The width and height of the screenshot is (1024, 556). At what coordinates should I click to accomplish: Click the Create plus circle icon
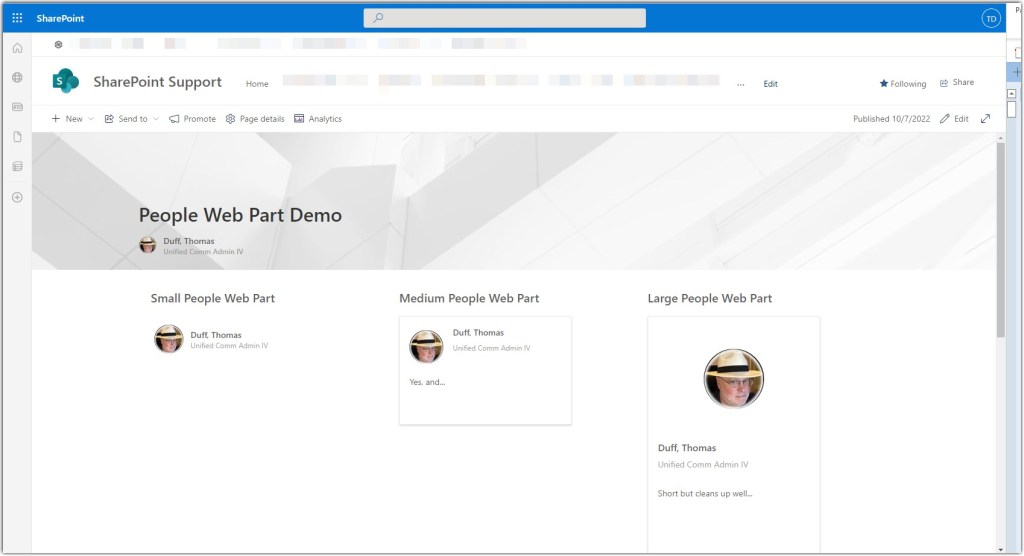tap(17, 197)
